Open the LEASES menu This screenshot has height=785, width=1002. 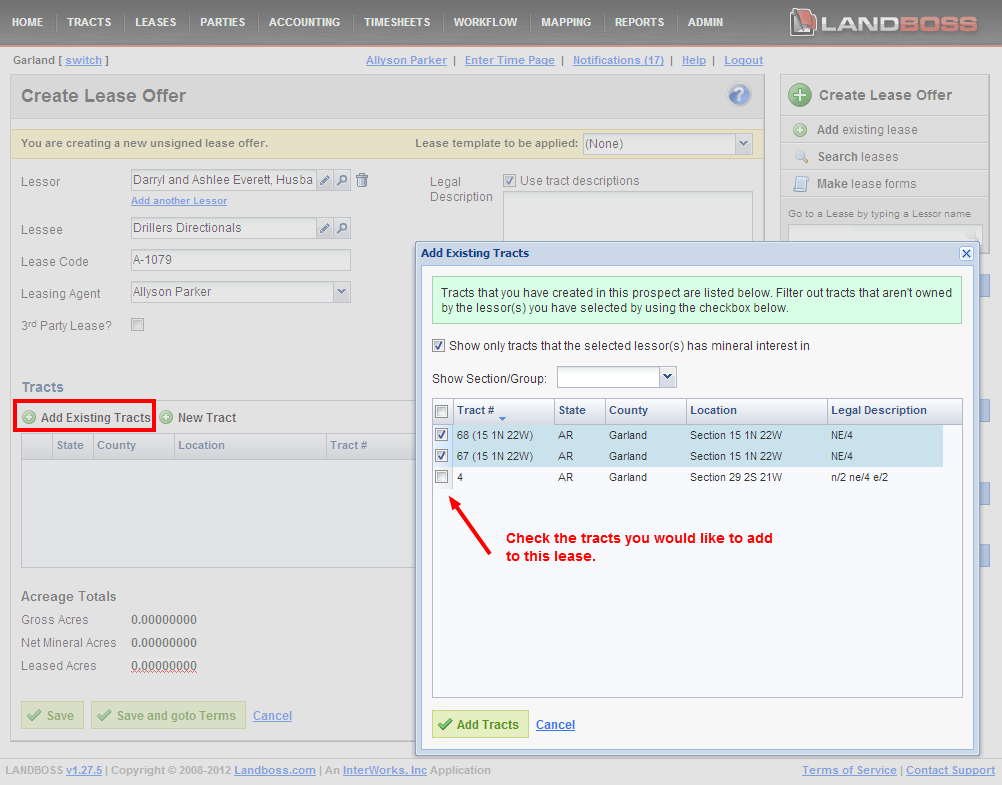155,22
